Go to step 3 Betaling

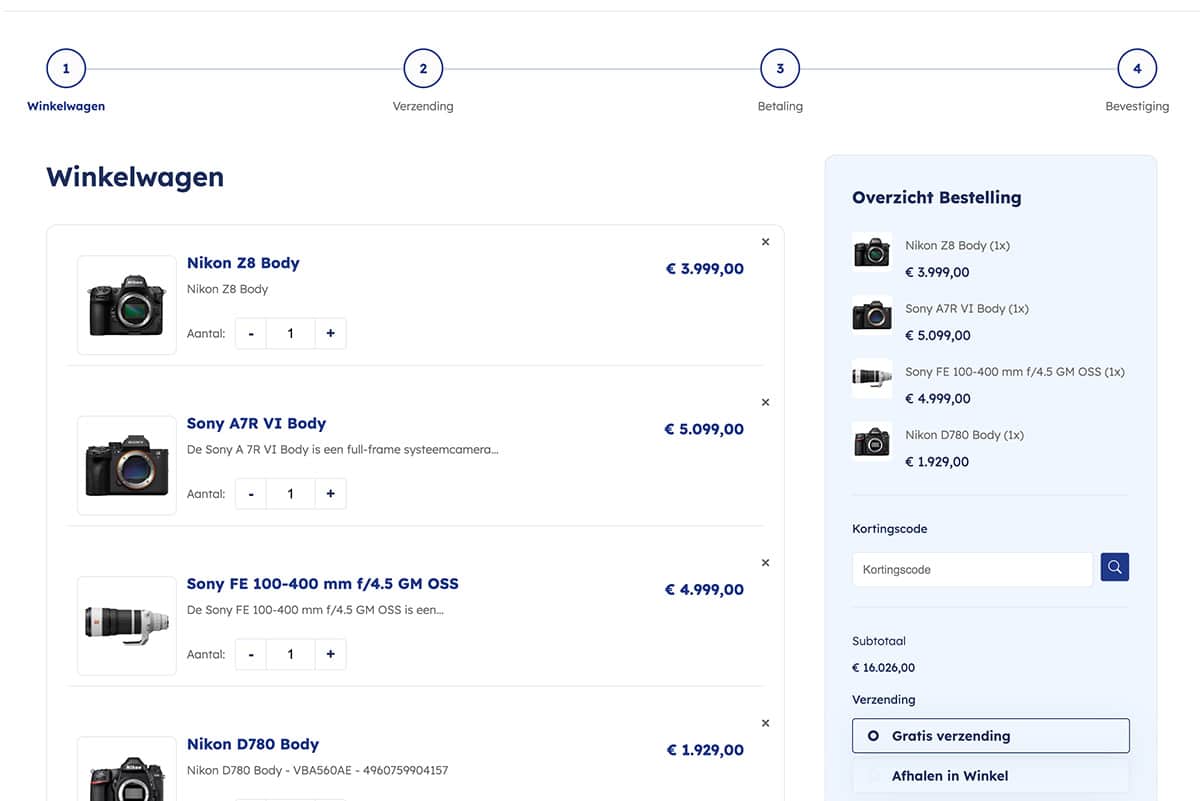[x=780, y=69]
